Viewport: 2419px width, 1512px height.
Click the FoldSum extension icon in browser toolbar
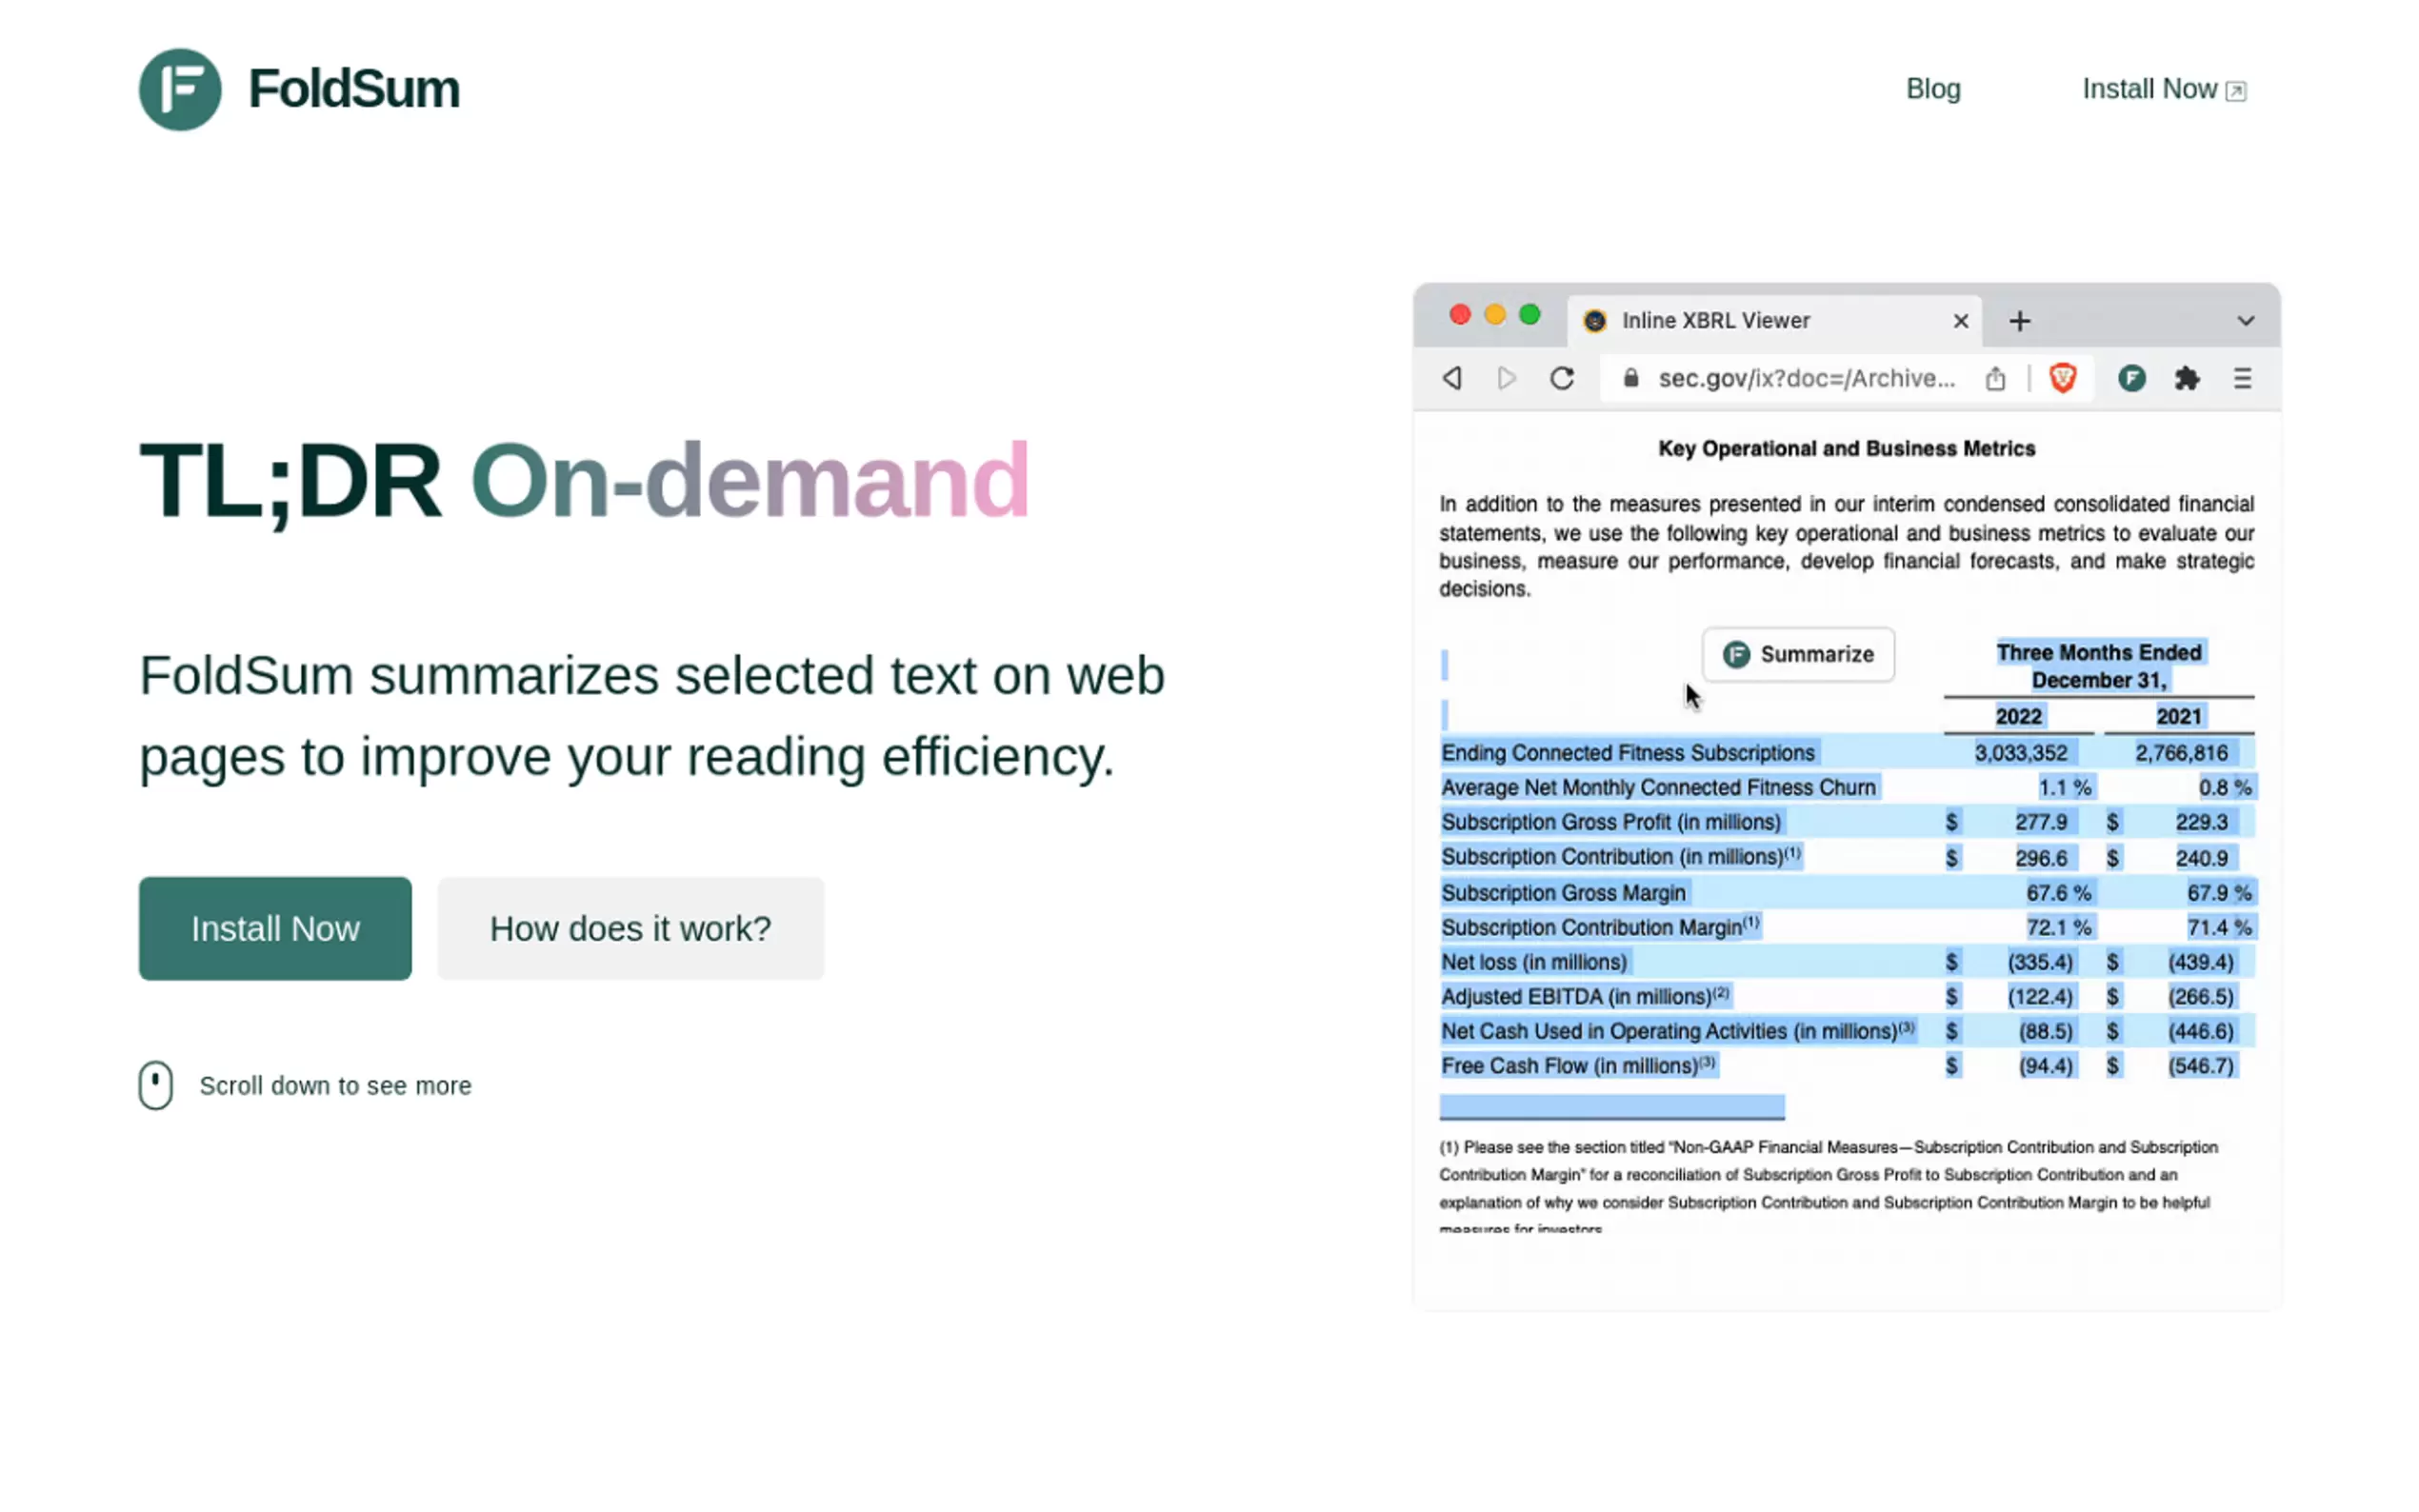[x=2131, y=378]
